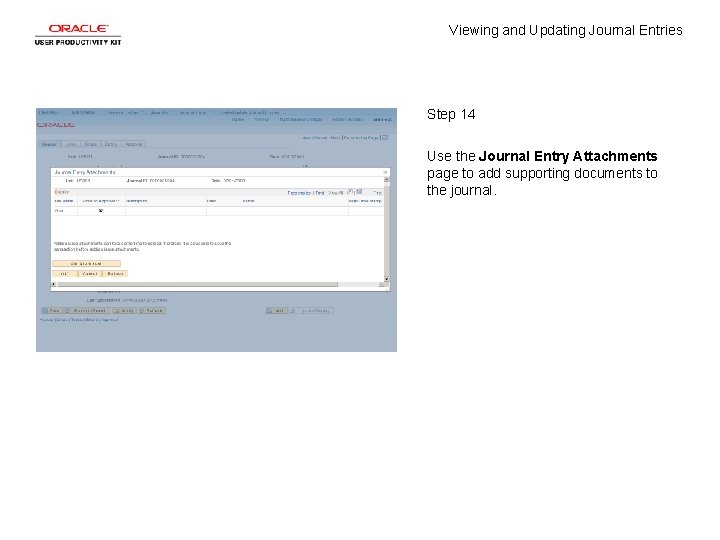
Task: Click the First navigation link
Action: point(377,193)
